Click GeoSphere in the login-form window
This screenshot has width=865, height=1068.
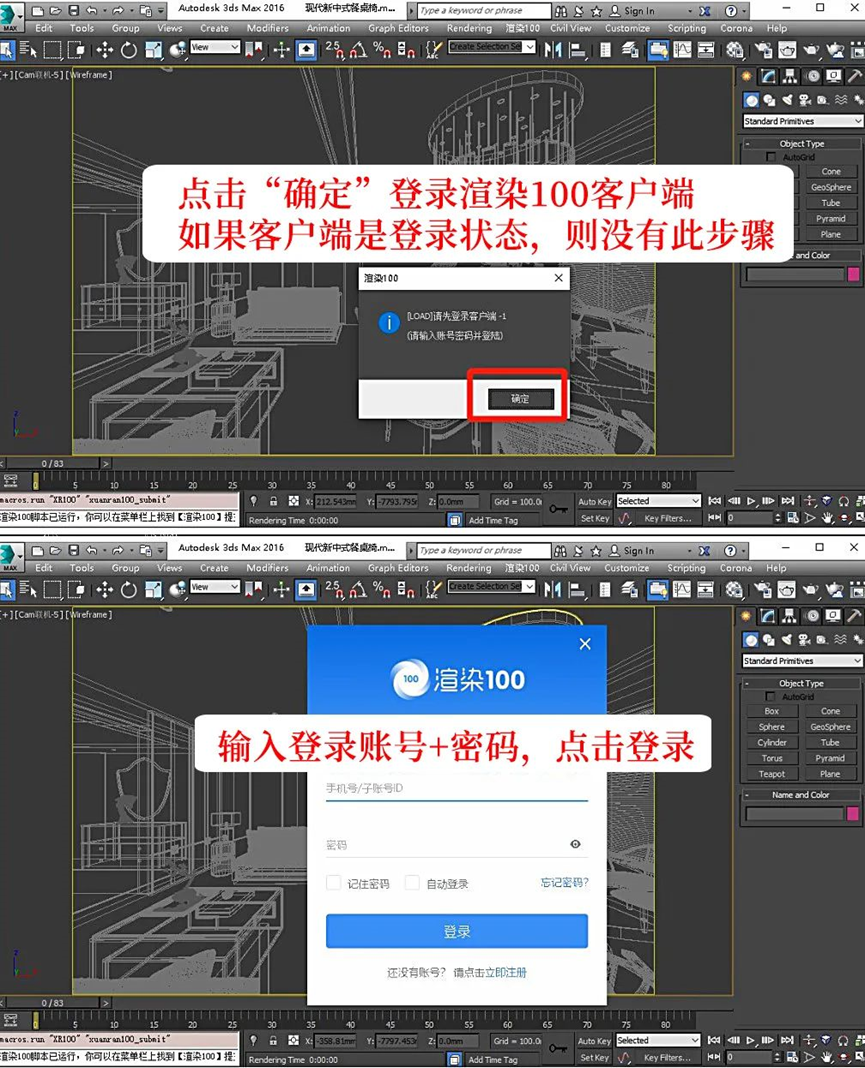pyautogui.click(x=830, y=727)
